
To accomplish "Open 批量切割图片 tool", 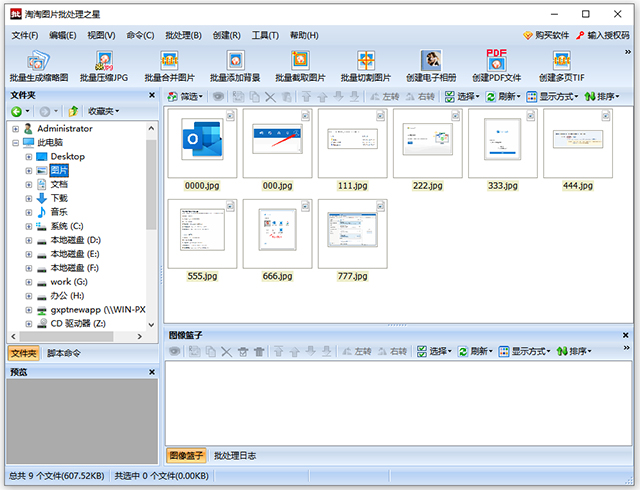I will (x=366, y=62).
